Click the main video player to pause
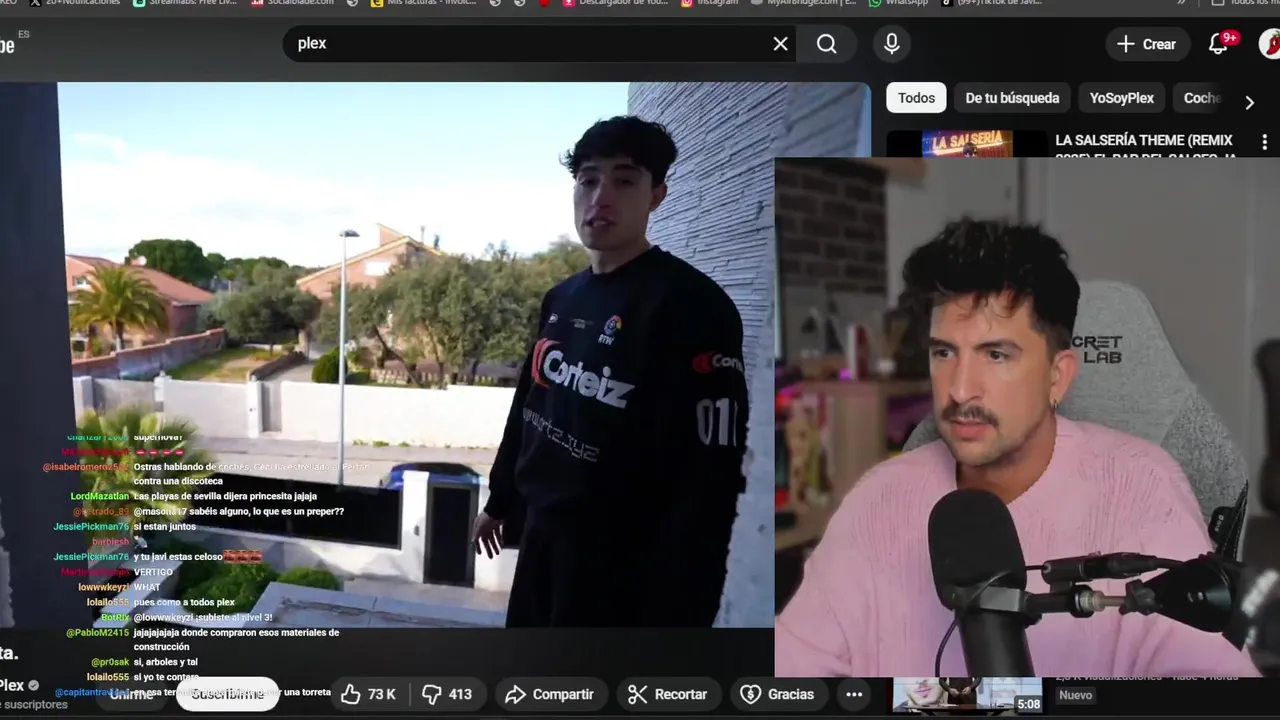Screen dimensions: 1280x720 tap(415, 354)
